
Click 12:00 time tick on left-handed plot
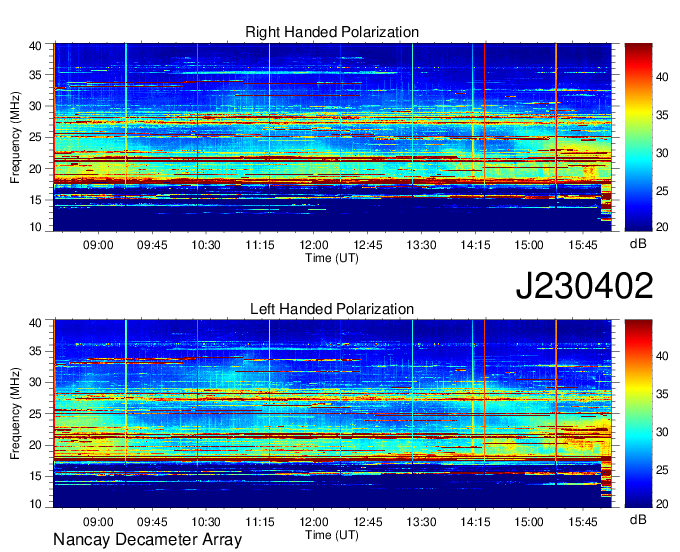[x=314, y=522]
